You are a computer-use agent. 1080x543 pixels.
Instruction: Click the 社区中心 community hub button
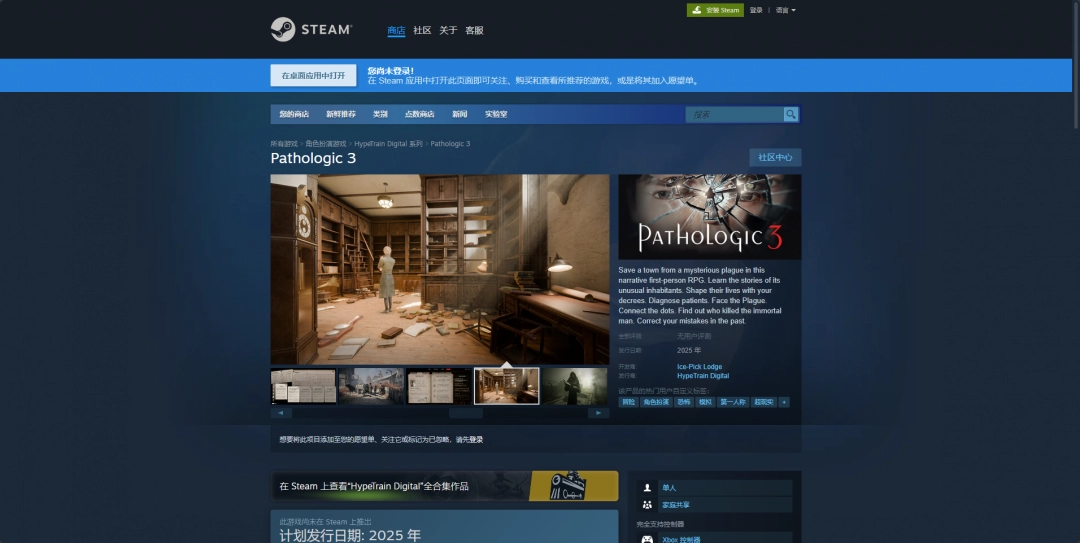[775, 157]
